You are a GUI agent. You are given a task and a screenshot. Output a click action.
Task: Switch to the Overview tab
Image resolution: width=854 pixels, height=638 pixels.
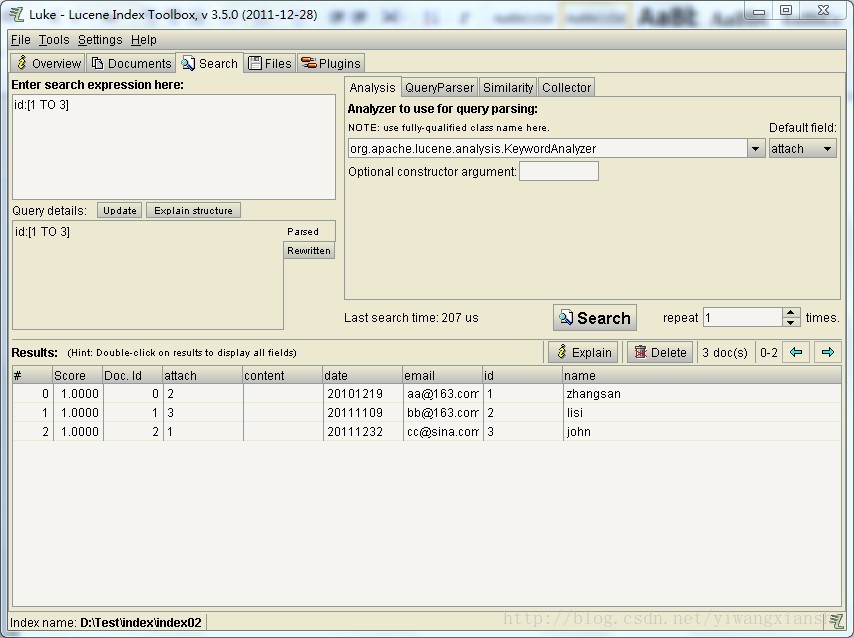[x=48, y=63]
